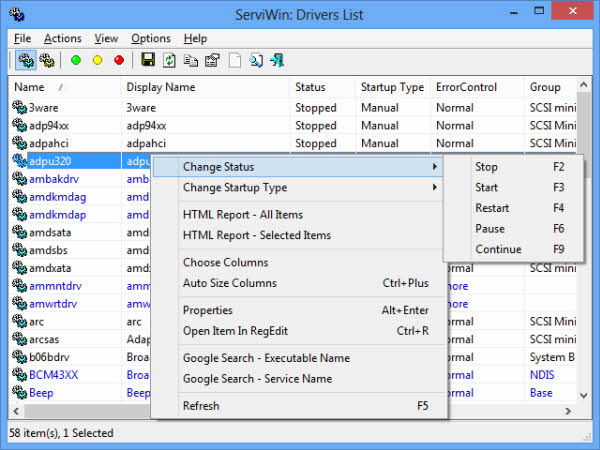Click the copy selected items toolbar icon
Image resolution: width=600 pixels, height=450 pixels.
coord(191,61)
